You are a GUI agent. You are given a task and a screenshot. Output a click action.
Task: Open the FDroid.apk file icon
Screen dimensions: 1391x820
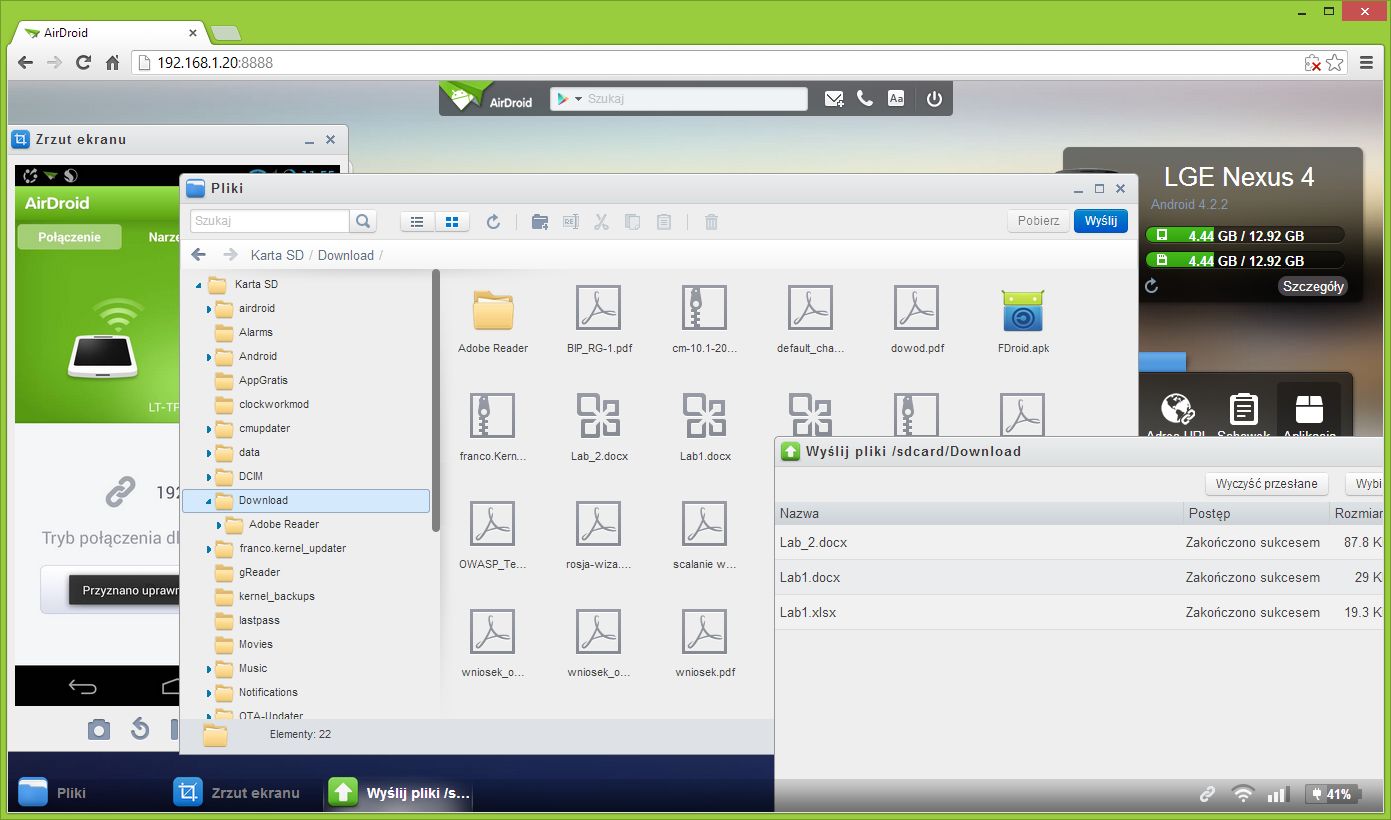[x=1022, y=310]
